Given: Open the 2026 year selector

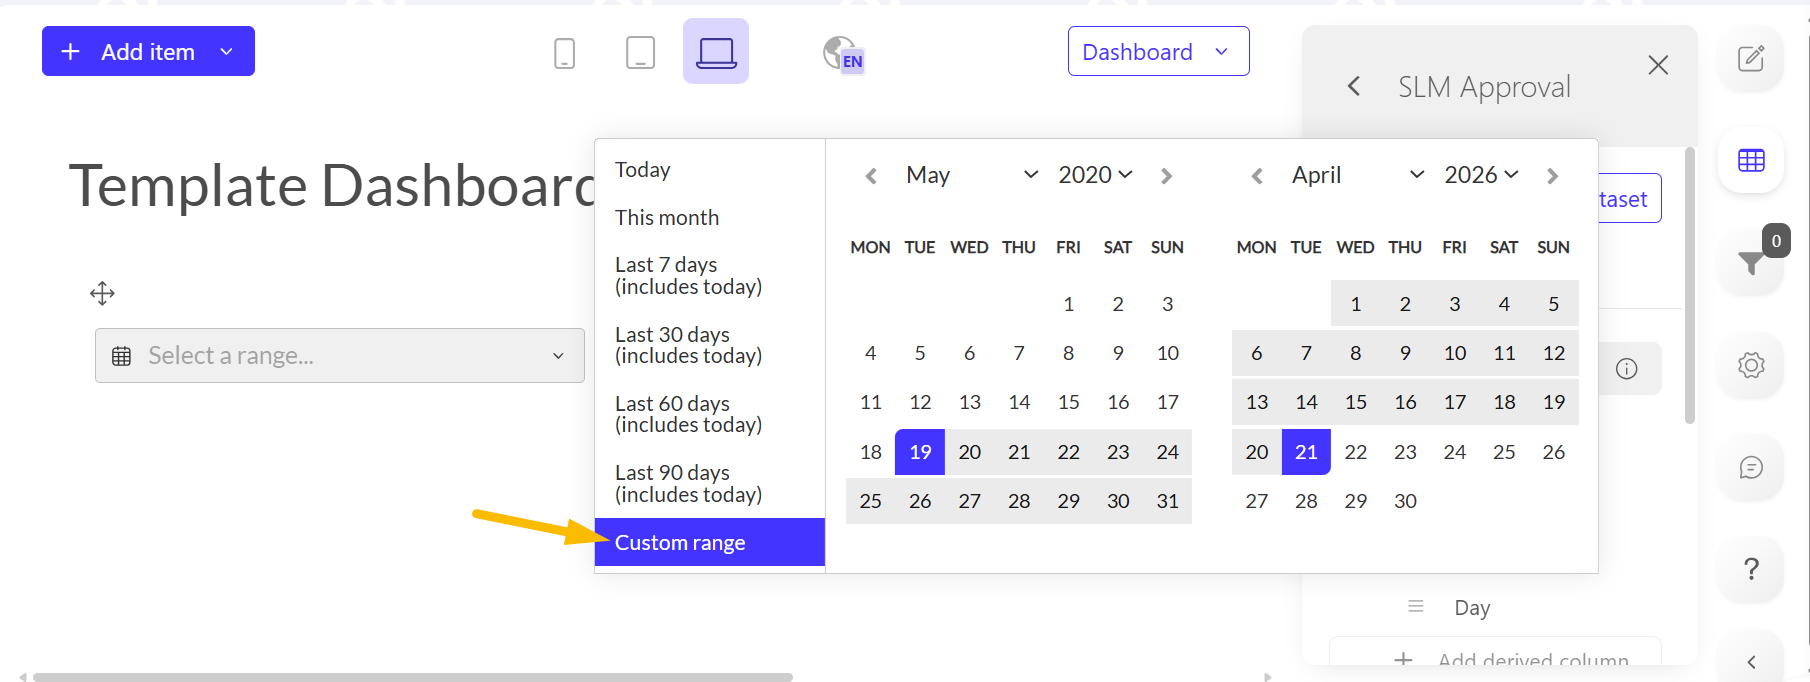Looking at the screenshot, I should tap(1481, 175).
